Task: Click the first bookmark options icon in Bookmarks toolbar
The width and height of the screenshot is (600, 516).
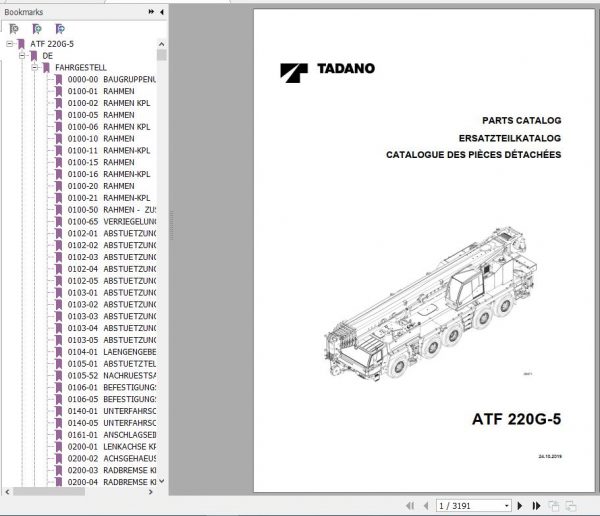Action: coord(14,29)
